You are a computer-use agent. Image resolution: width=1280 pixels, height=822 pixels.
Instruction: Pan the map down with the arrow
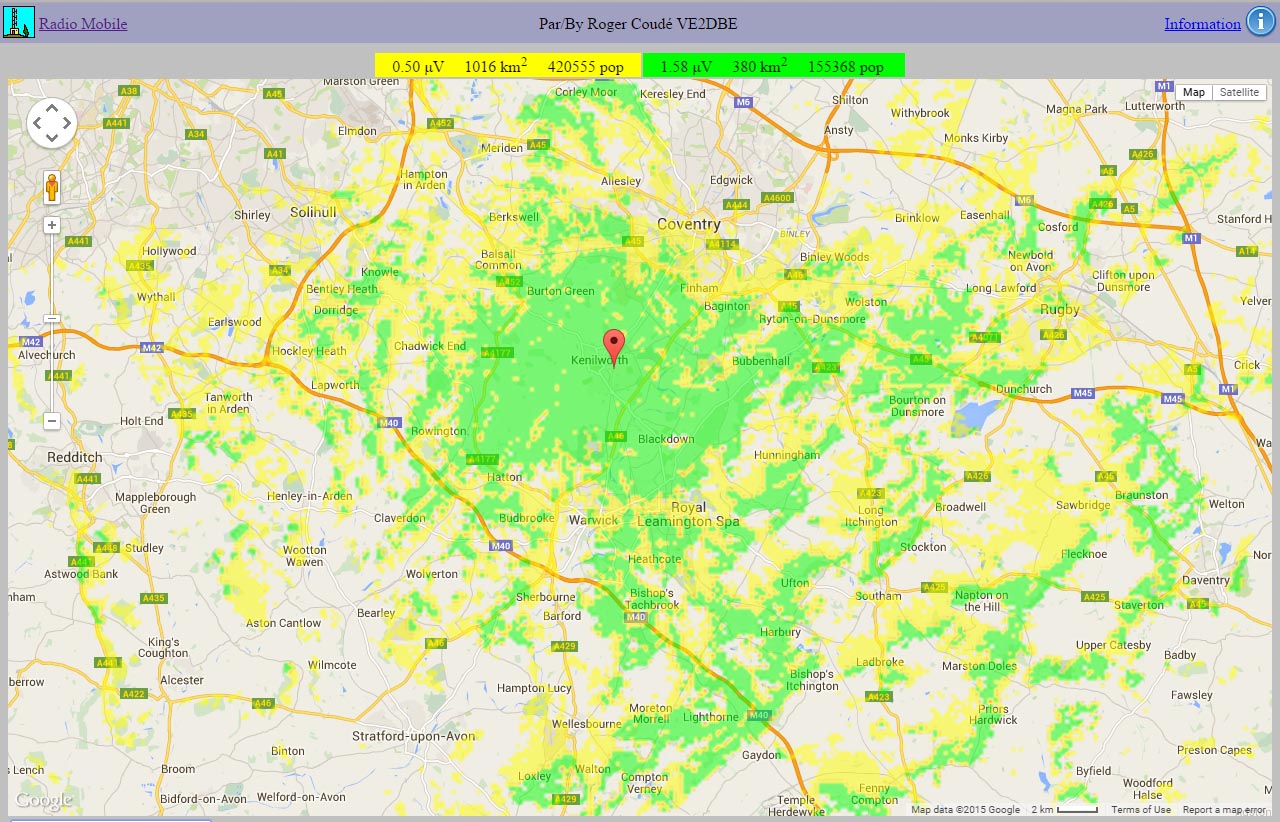52,138
